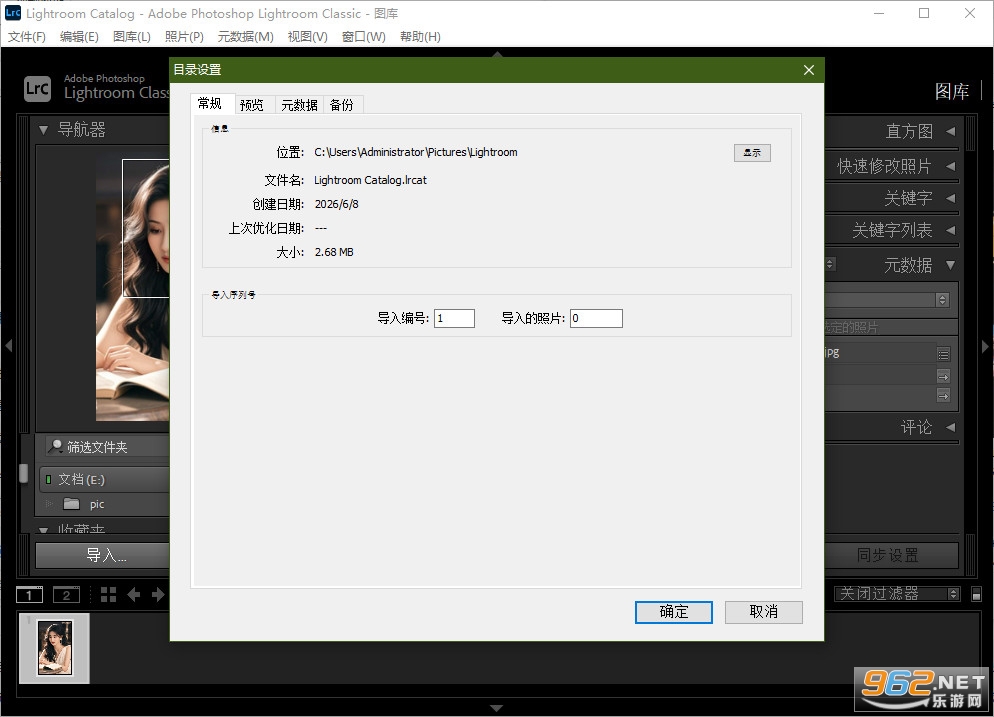This screenshot has height=717, width=994.
Task: Open the 图库(L) menu
Action: click(x=132, y=37)
